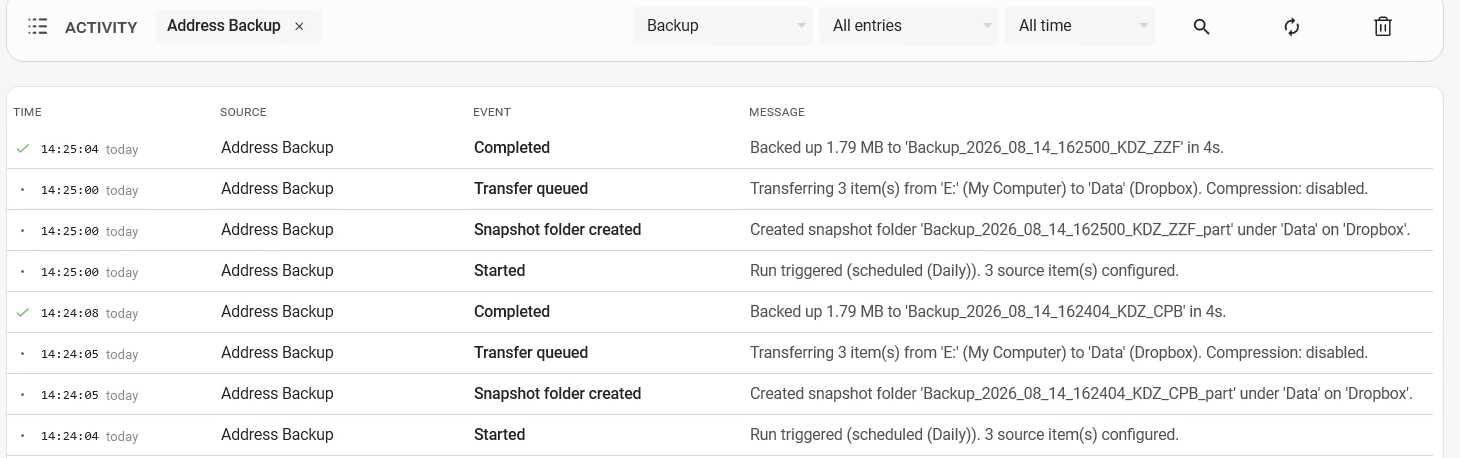Screen dimensions: 1460x458
Task: Click the 14:24:08 timestamp
Action: pos(70,313)
